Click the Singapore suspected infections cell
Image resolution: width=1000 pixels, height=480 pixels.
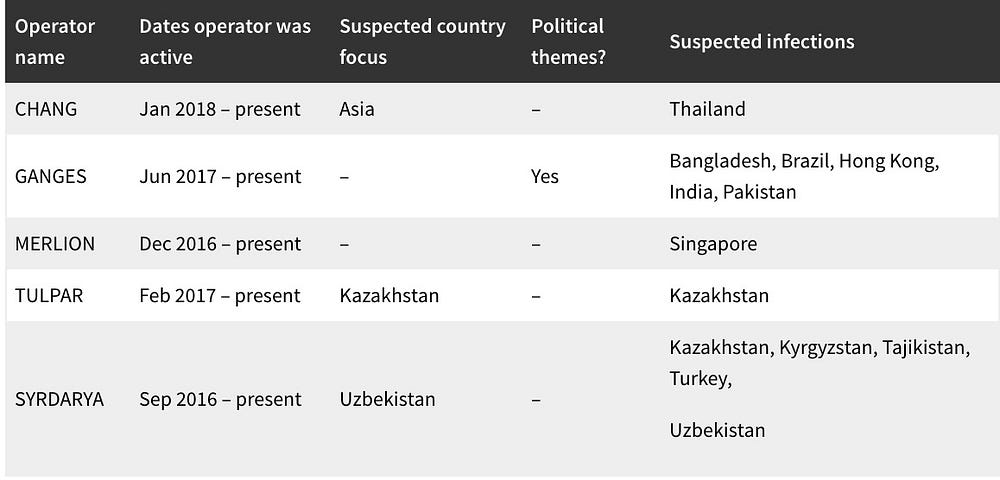pyautogui.click(x=713, y=244)
